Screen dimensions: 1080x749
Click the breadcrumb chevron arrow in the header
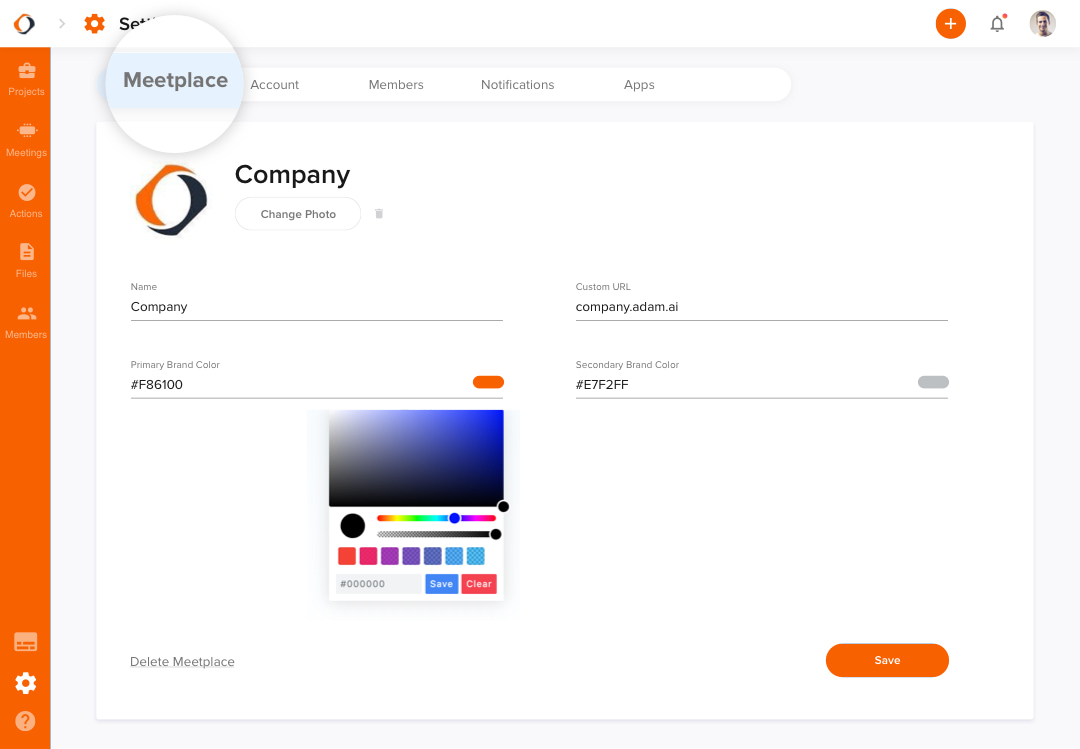(62, 24)
